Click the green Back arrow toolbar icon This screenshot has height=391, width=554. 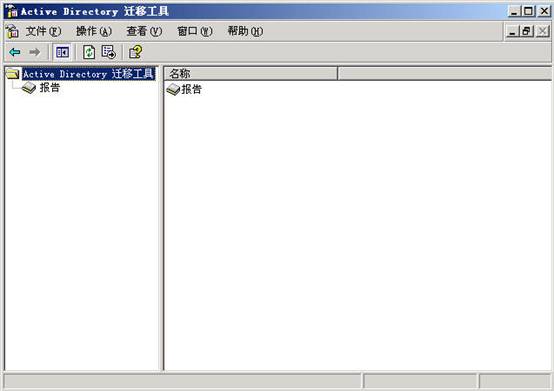15,52
